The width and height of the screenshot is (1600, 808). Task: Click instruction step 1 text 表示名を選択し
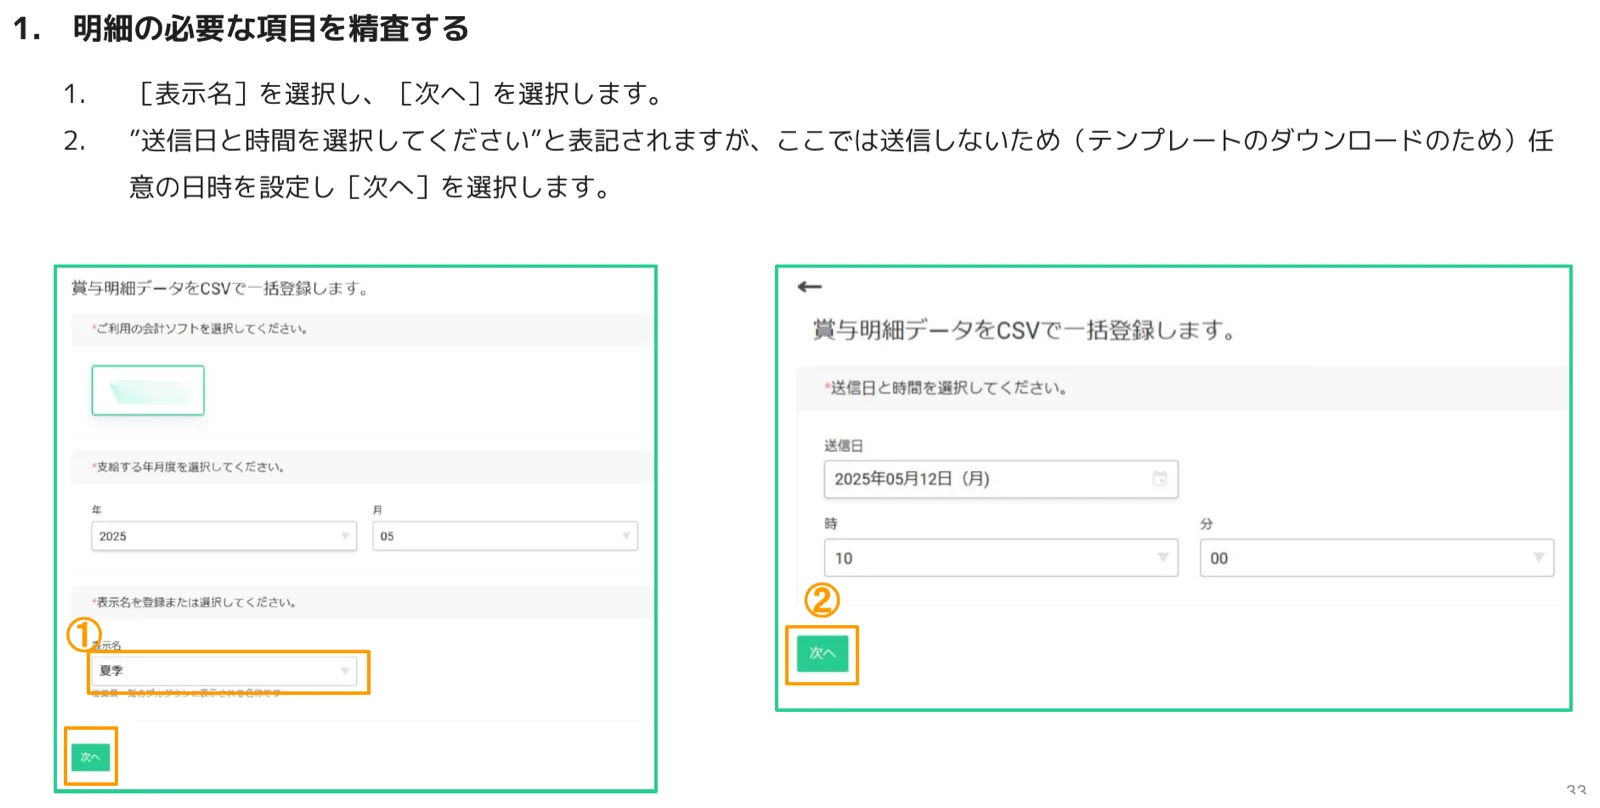pyautogui.click(x=257, y=94)
